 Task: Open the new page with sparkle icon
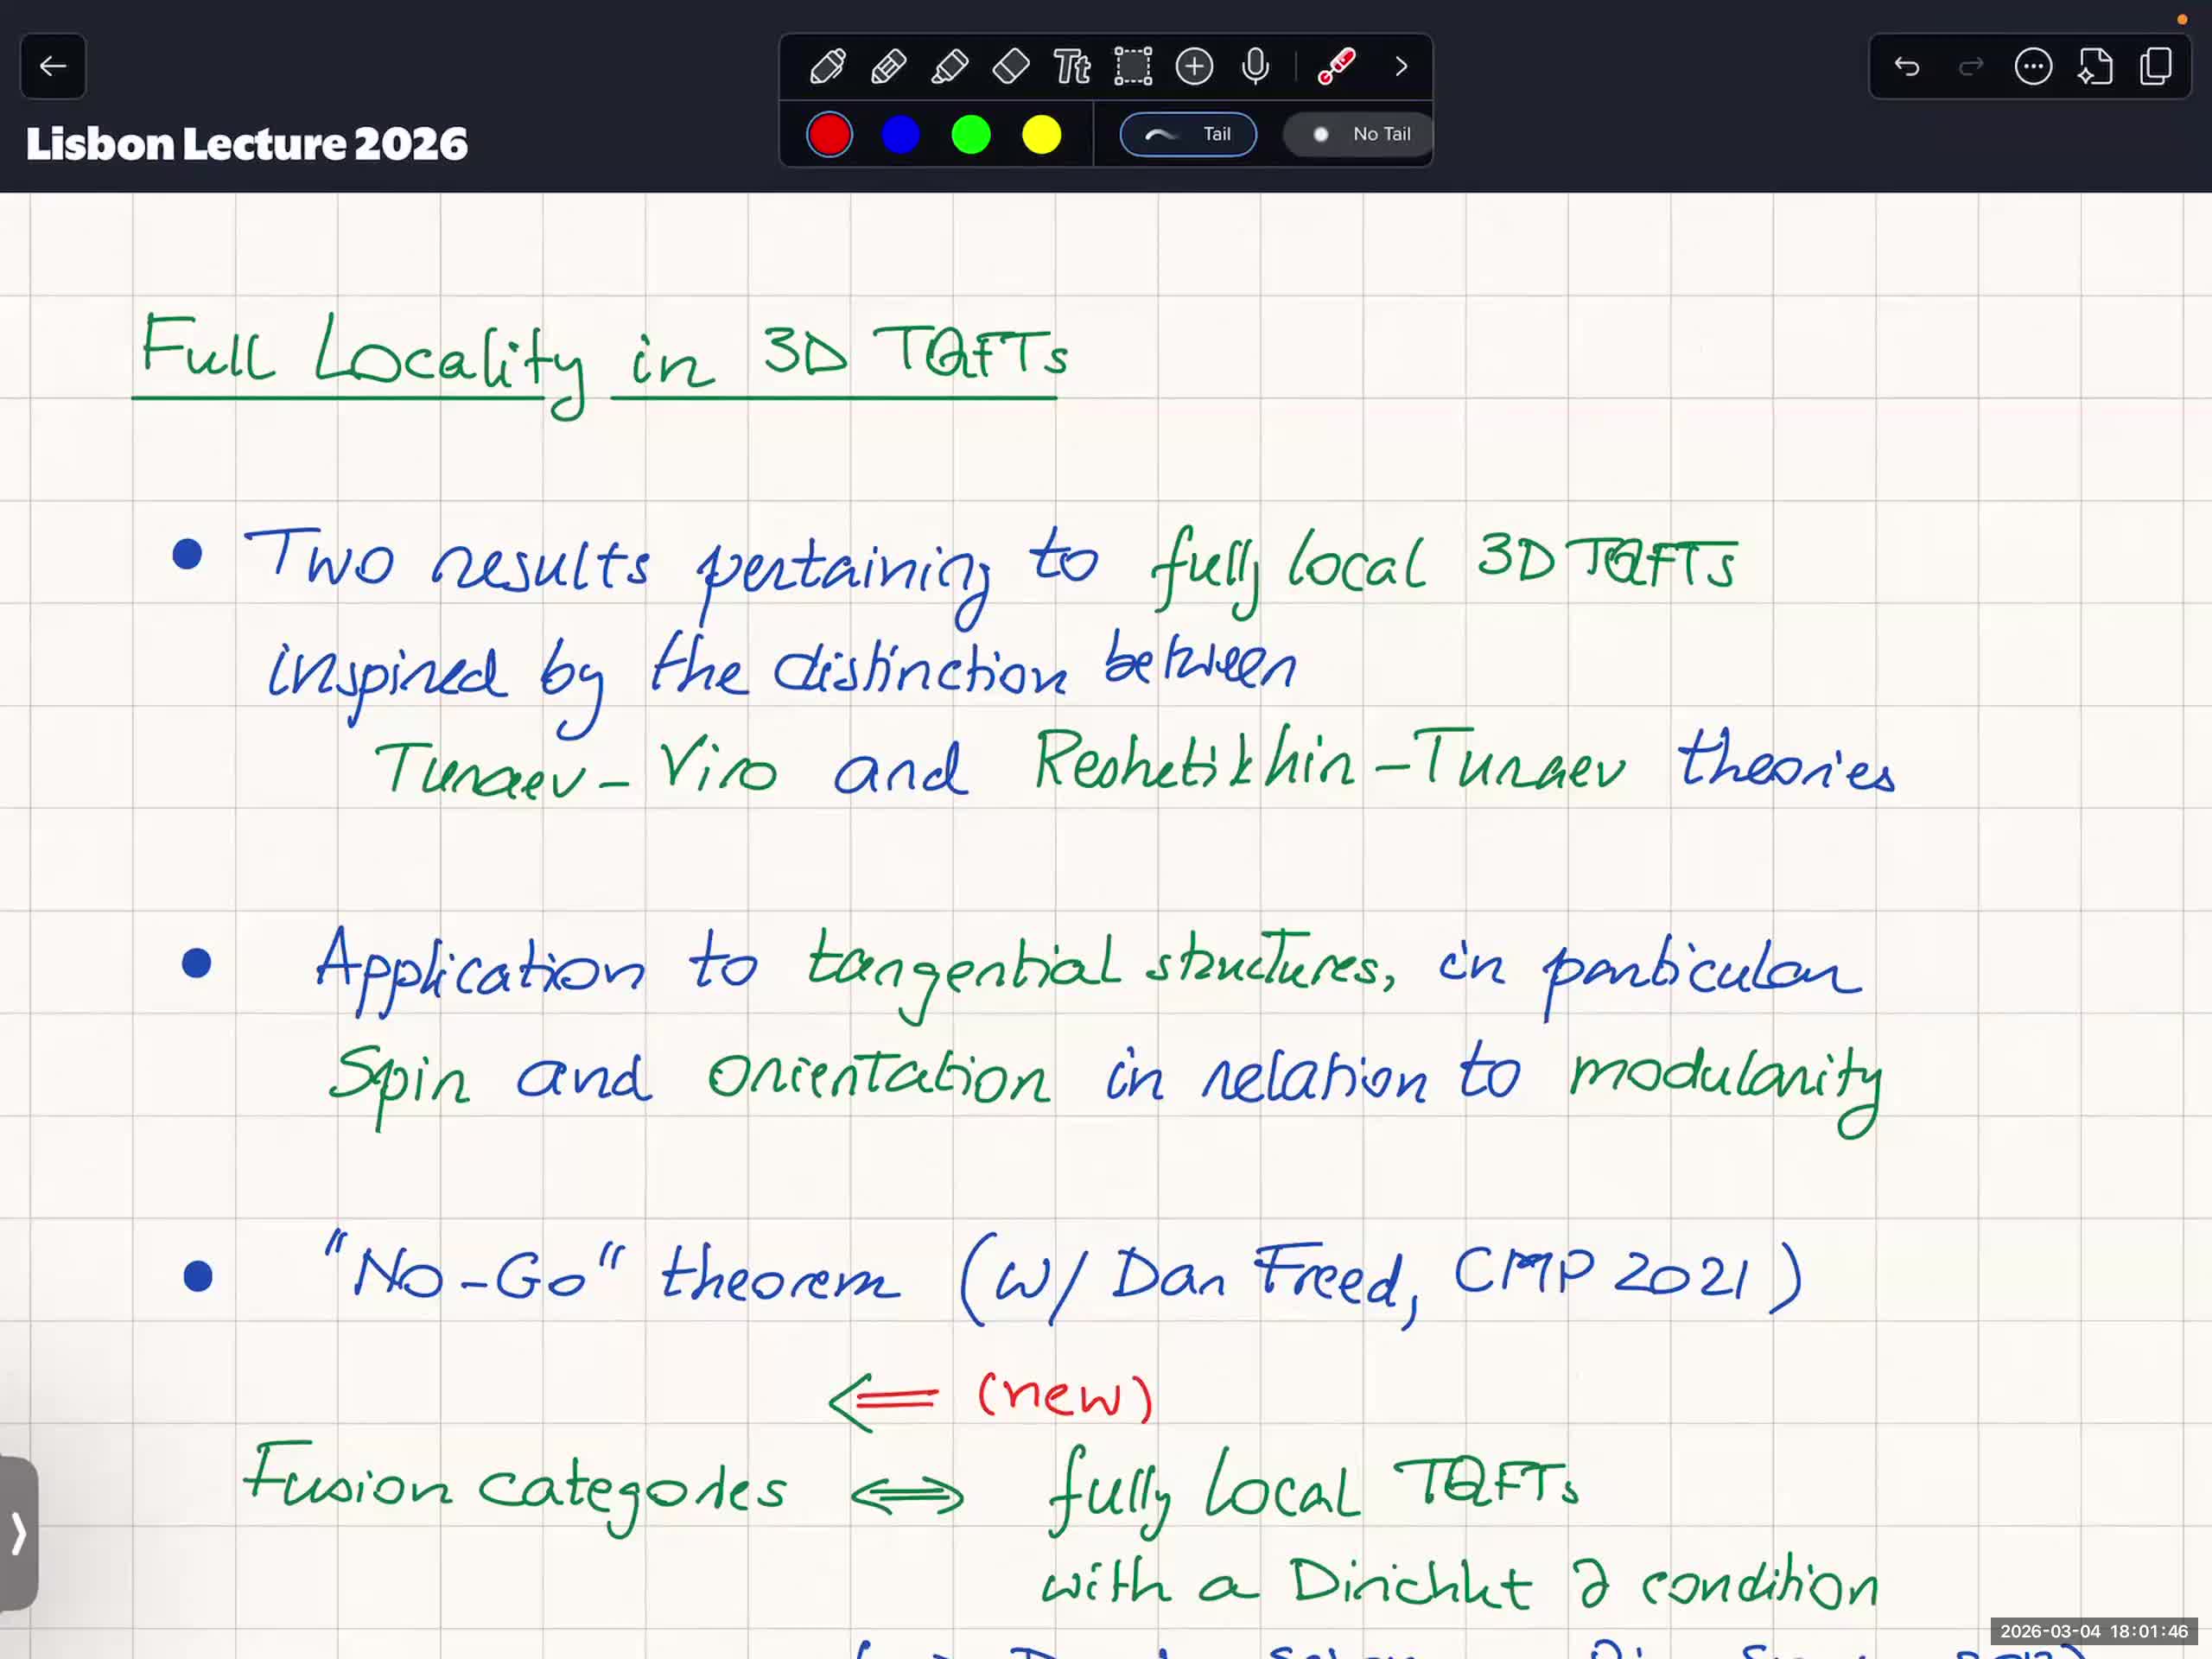pos(2095,67)
